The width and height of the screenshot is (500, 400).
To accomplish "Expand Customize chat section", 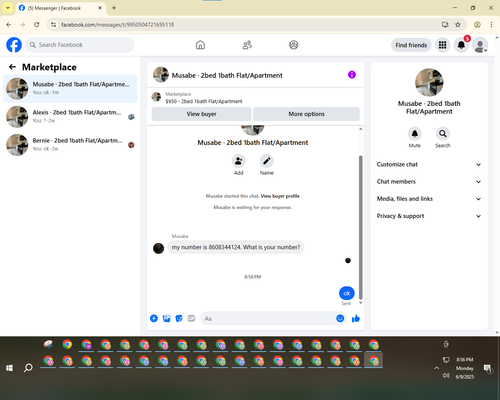I will point(429,164).
